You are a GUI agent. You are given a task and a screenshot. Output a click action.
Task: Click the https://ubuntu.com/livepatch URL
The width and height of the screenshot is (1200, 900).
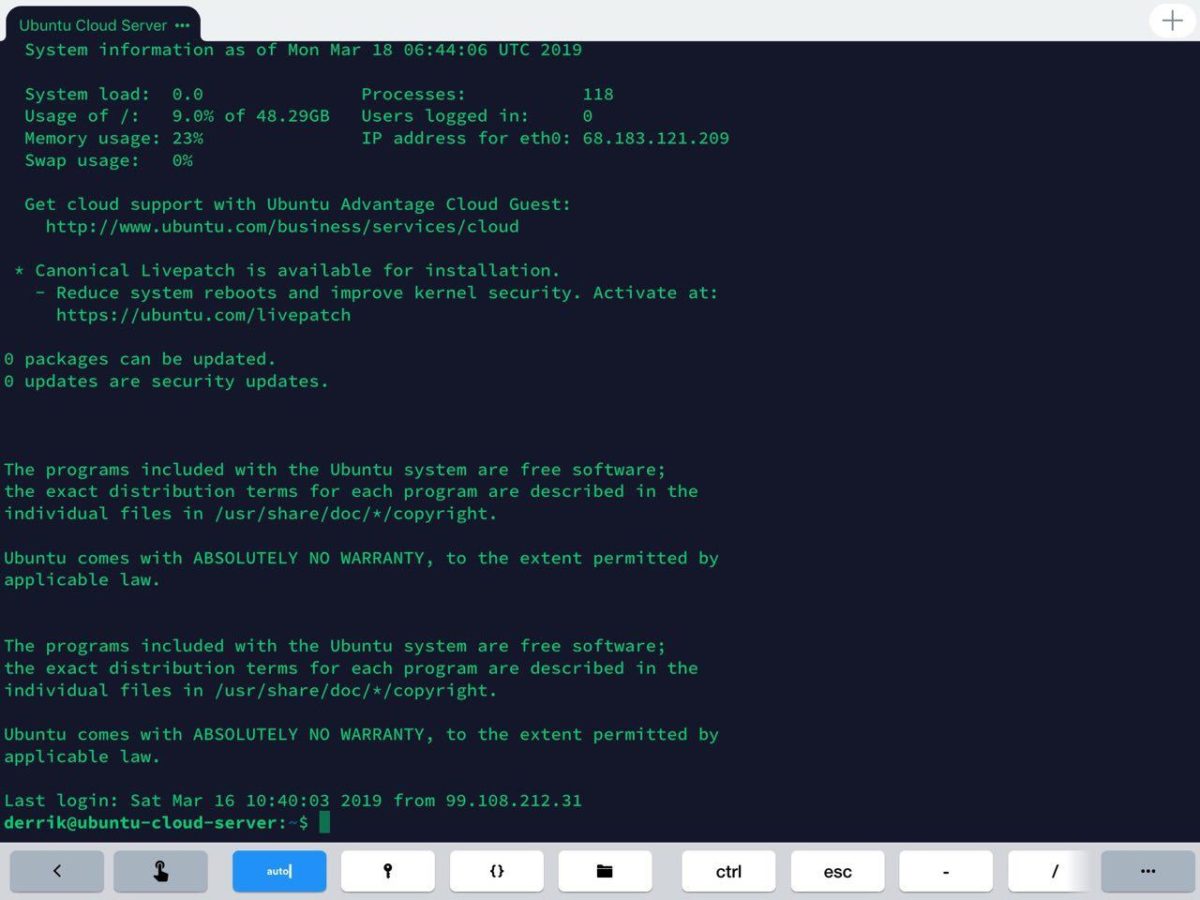(203, 314)
